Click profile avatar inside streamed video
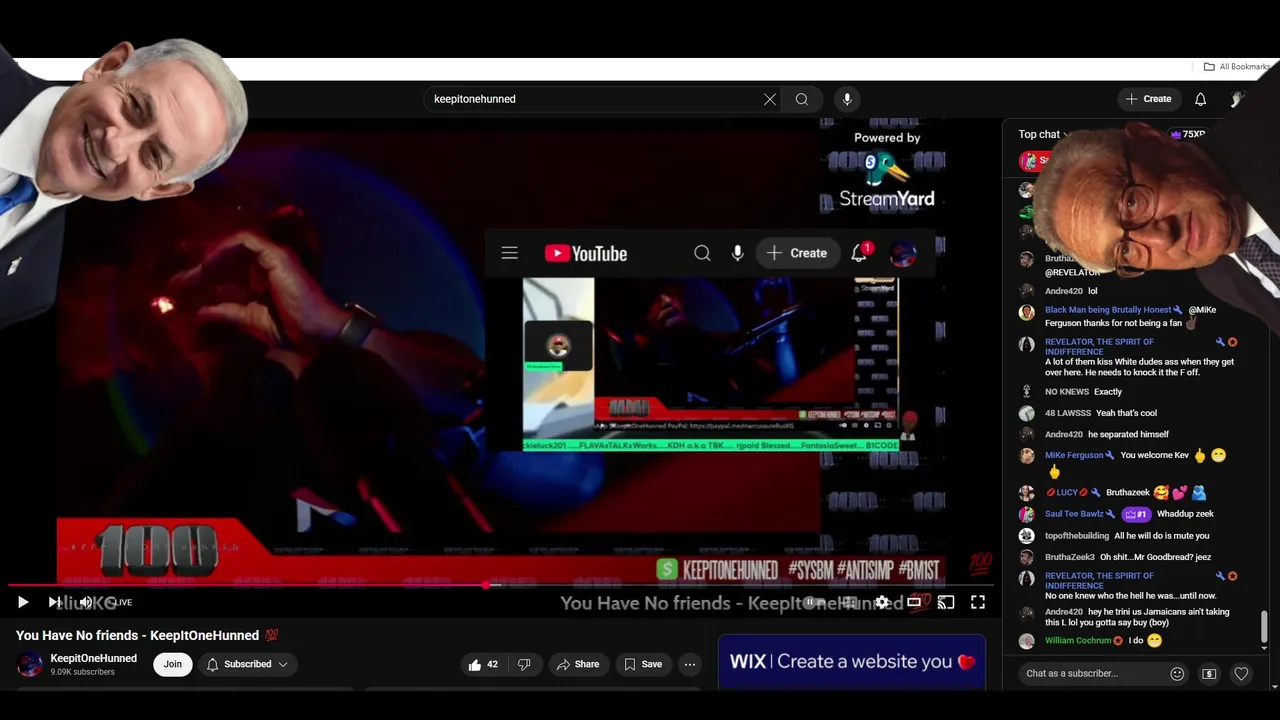The width and height of the screenshot is (1280, 720). pos(903,254)
